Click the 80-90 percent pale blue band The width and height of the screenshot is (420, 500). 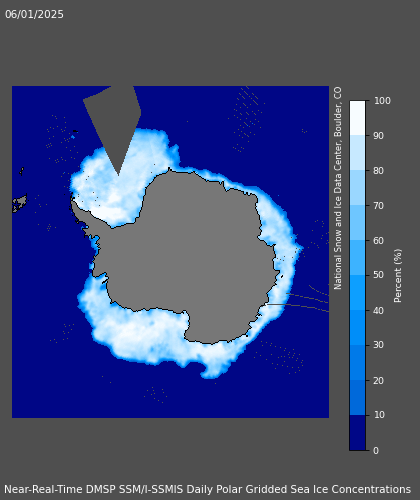point(357,153)
